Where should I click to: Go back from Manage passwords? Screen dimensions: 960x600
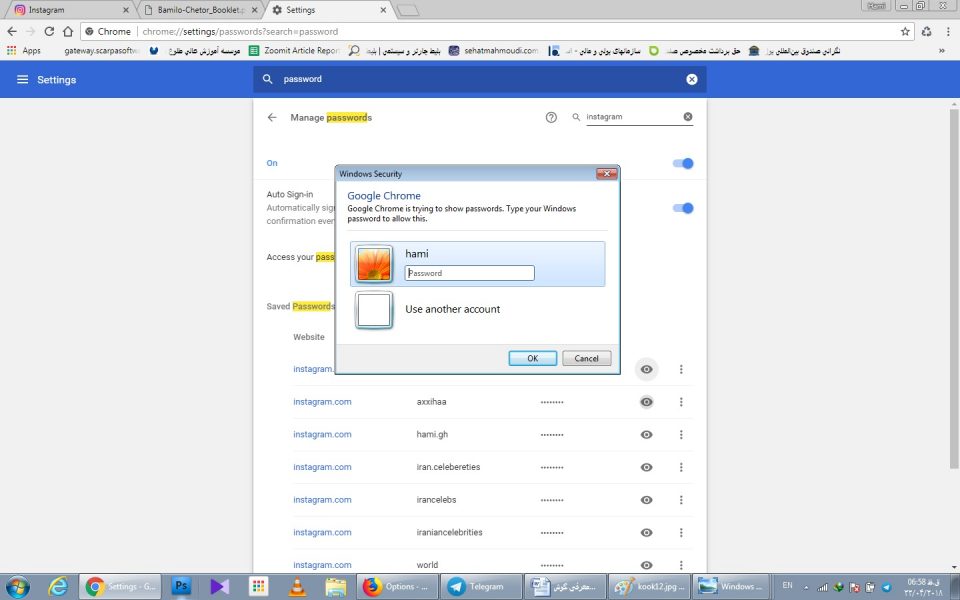coord(272,117)
